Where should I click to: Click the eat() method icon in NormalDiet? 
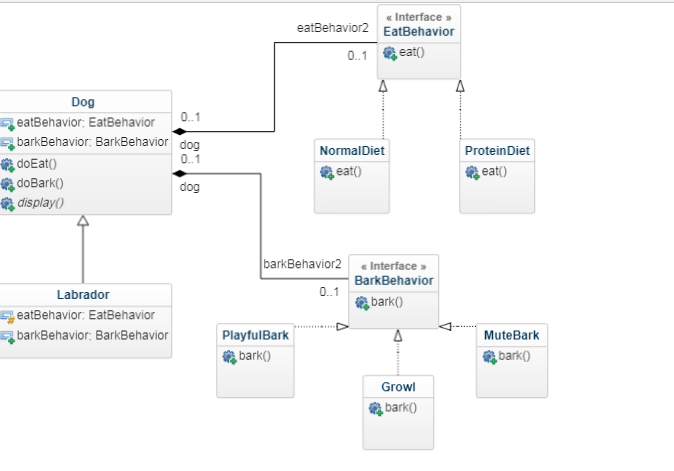click(x=326, y=172)
